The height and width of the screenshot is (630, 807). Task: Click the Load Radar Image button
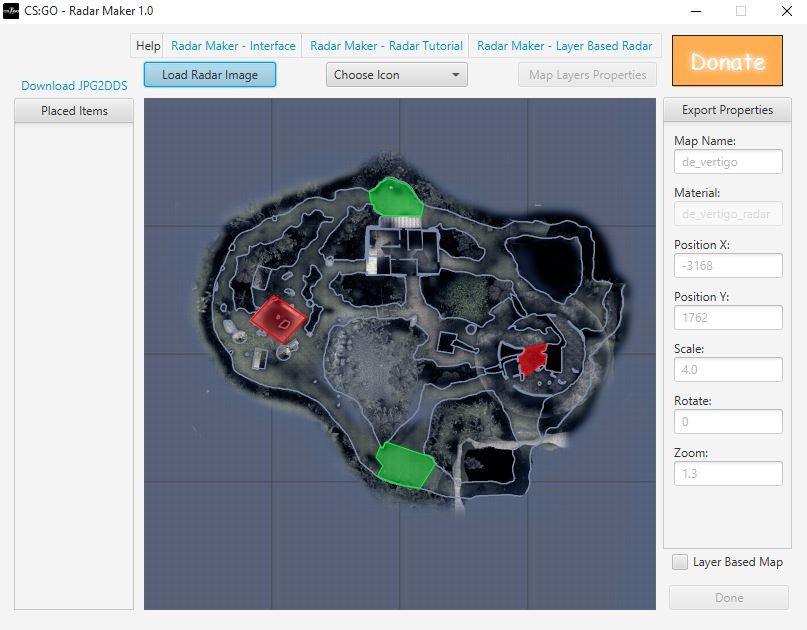(x=210, y=75)
